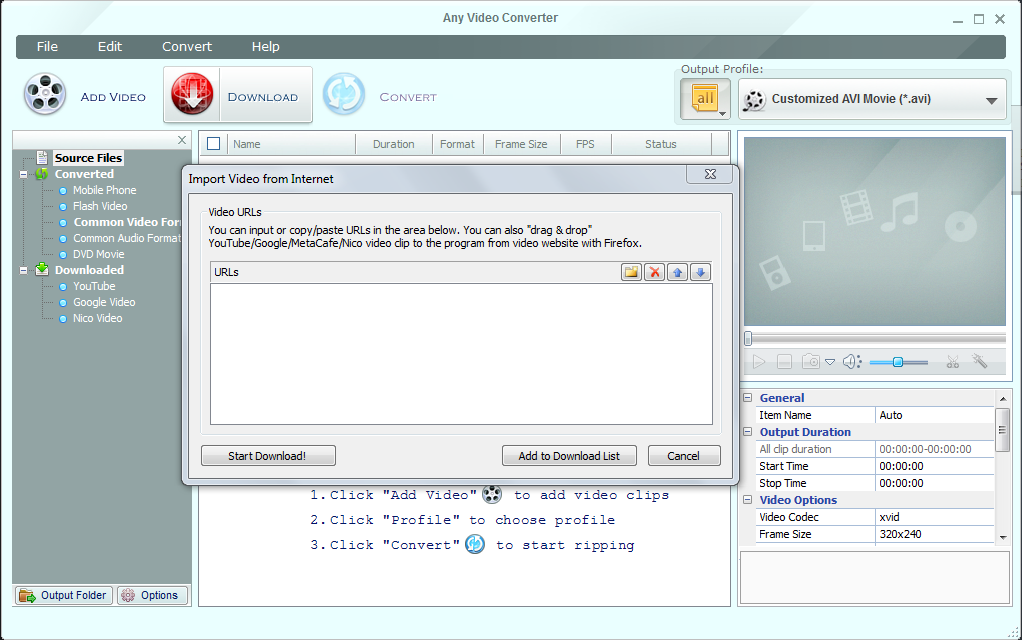Adjust the volume slider handle
Viewport: 1022px width, 640px height.
point(898,362)
